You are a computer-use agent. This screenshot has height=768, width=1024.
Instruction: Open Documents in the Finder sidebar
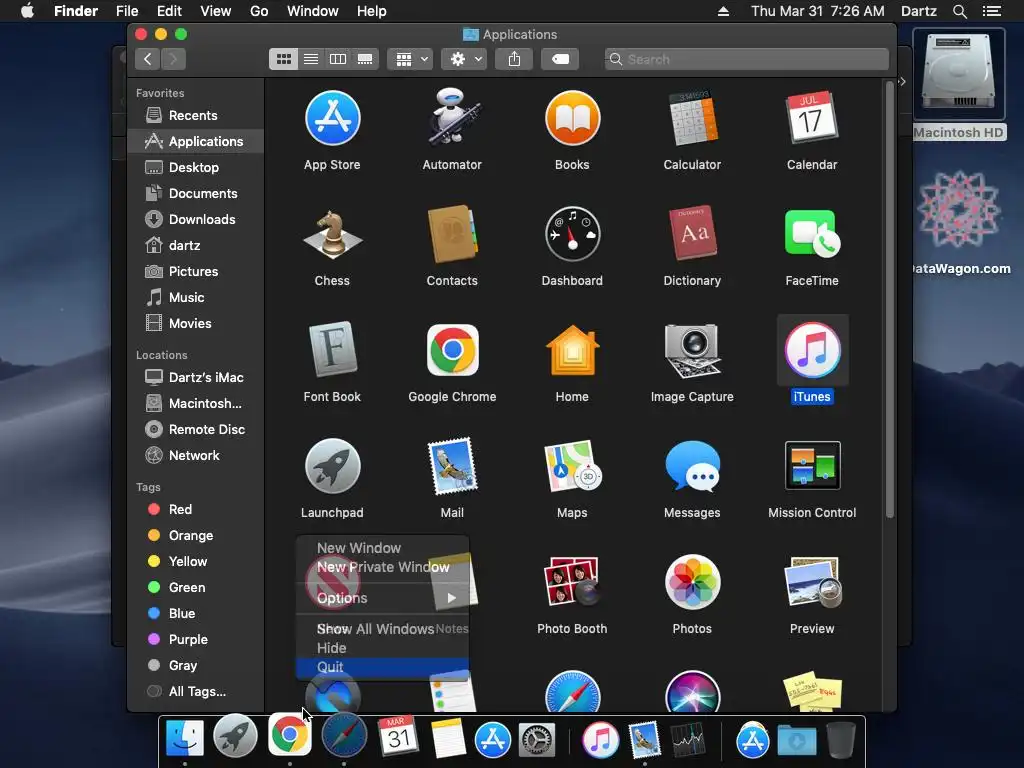[x=196, y=193]
